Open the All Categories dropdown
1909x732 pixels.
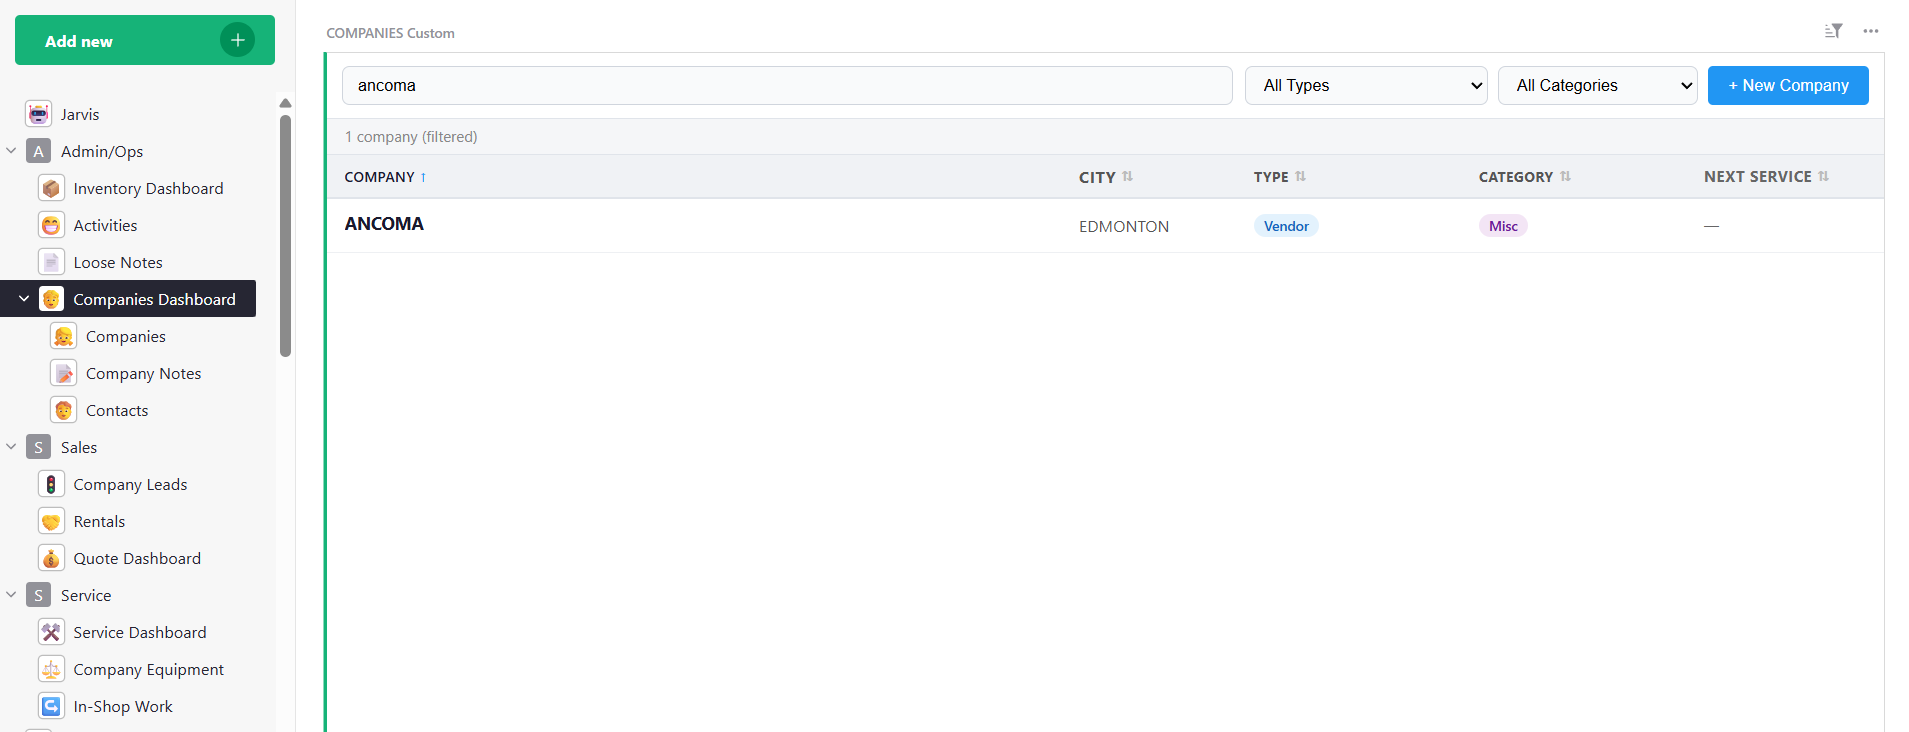[x=1597, y=86]
